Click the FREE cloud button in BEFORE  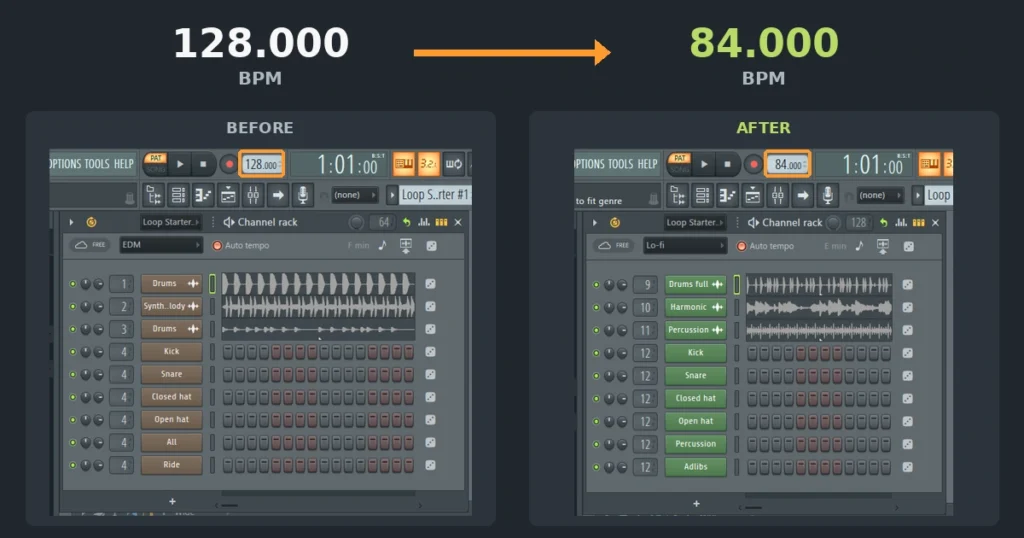[91, 245]
